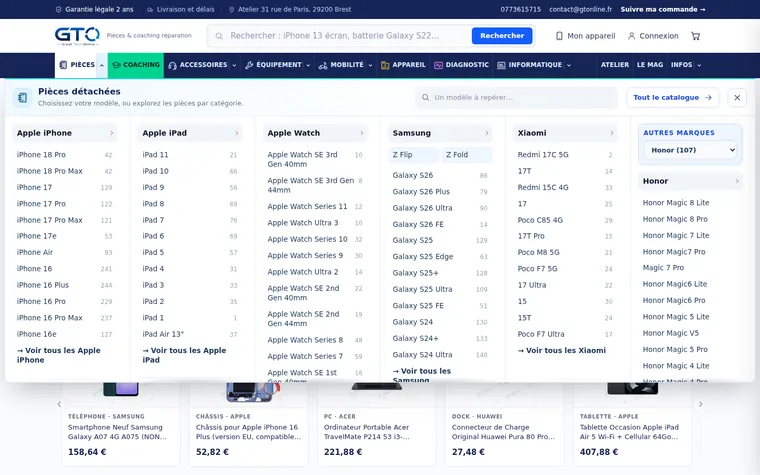Select the Z Flip tab
Viewport: 760px width, 475px height.
coord(413,155)
